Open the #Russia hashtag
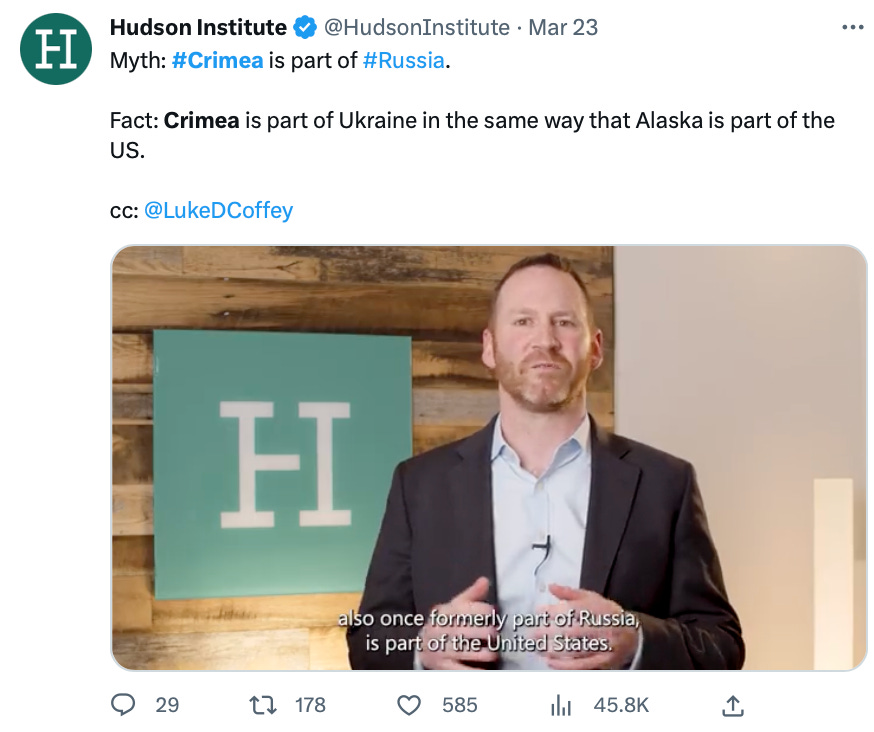Screen dimensions: 874x732 404,60
